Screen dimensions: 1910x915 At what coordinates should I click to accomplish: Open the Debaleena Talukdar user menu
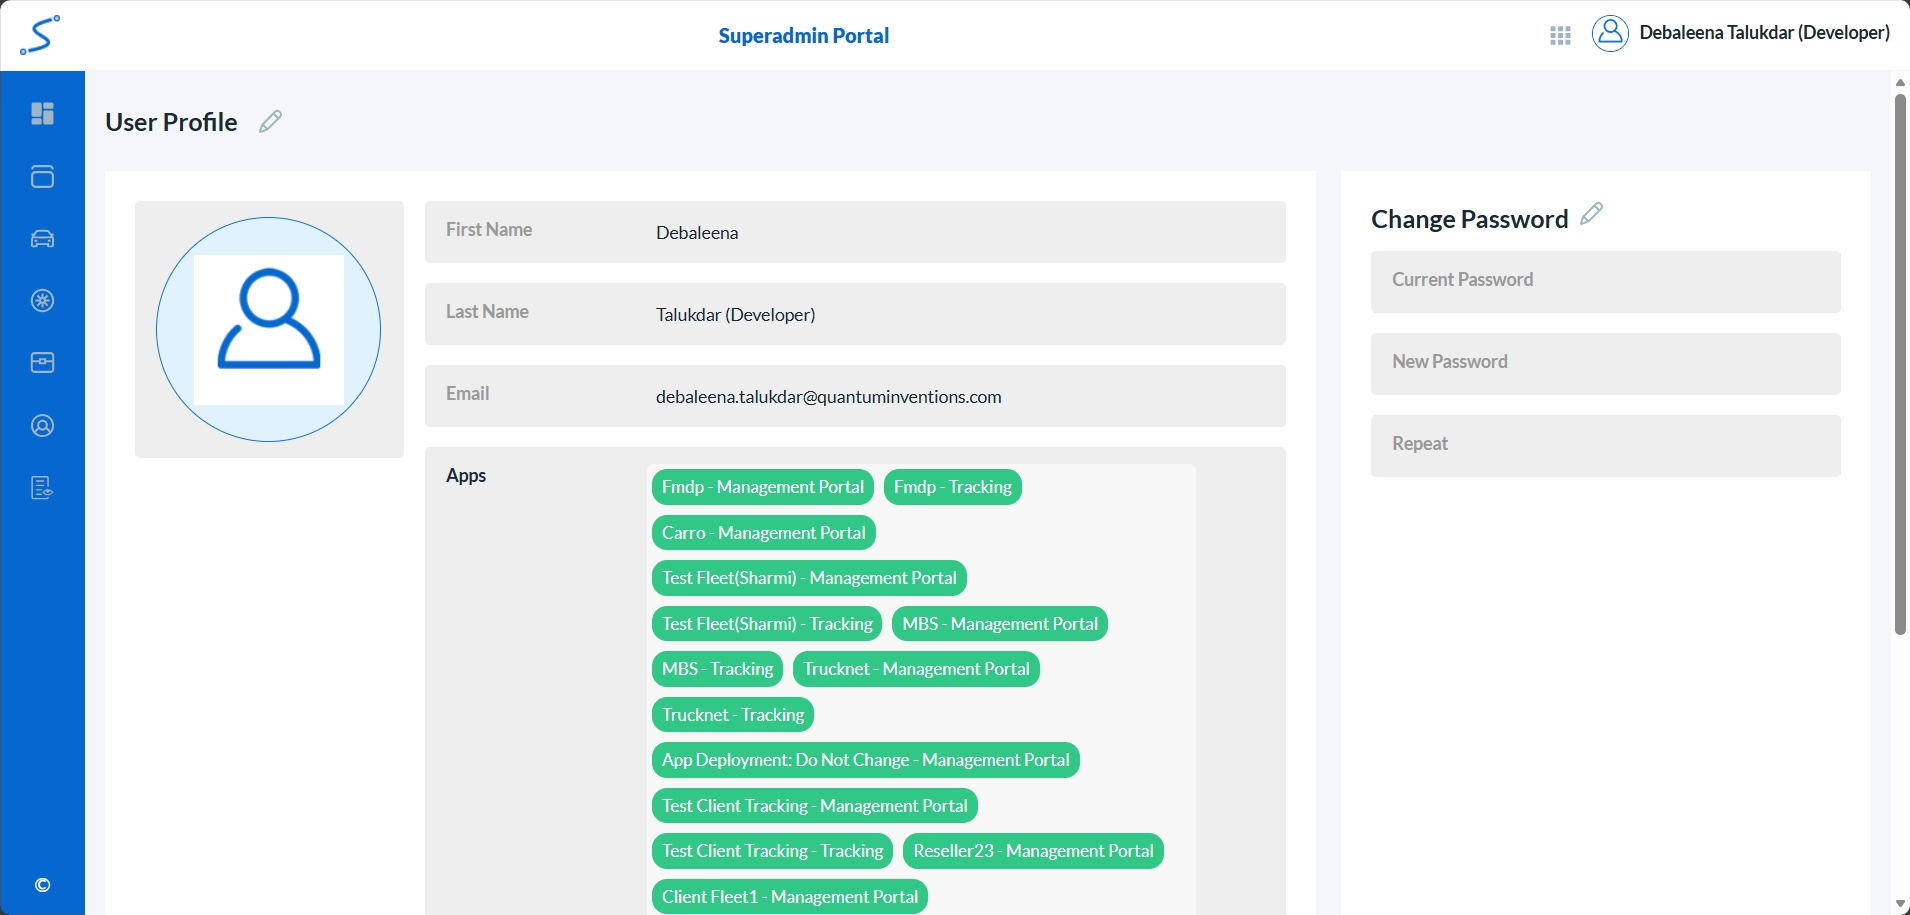[1741, 33]
